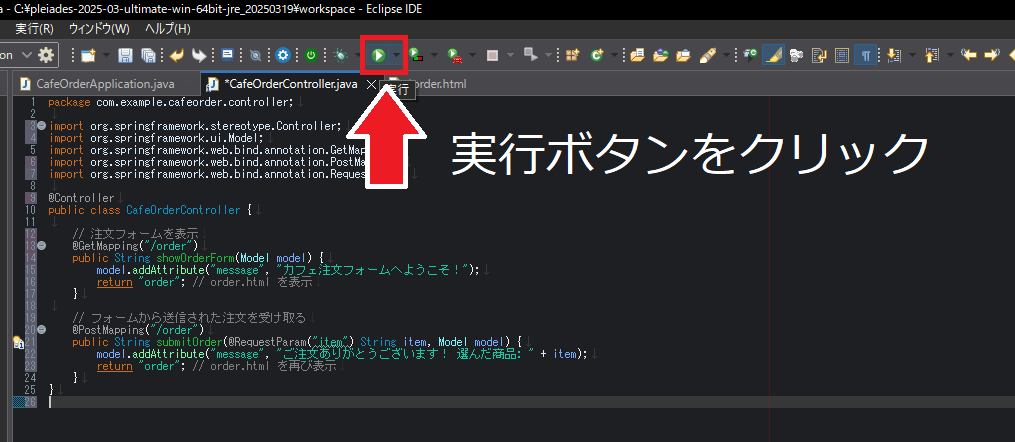Click the blue gear icon in toolbar
The image size is (1015, 442).
[x=283, y=55]
